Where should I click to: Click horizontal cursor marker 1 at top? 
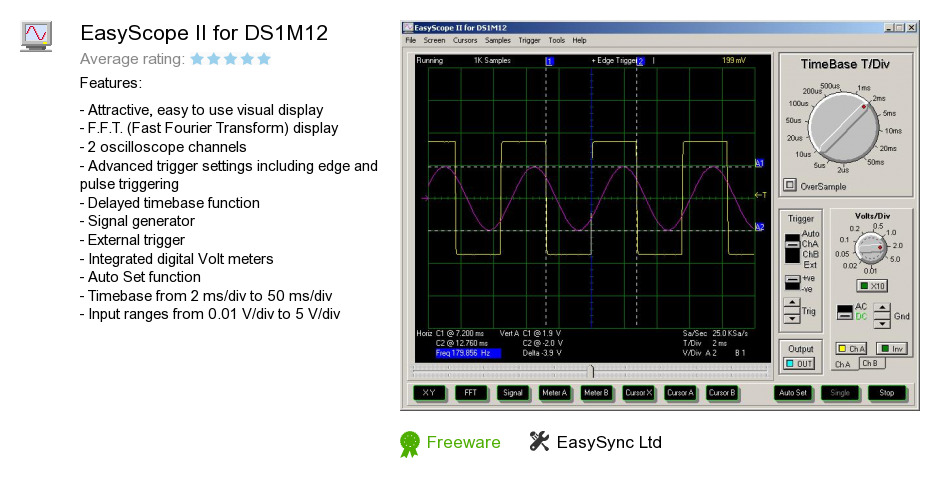549,61
